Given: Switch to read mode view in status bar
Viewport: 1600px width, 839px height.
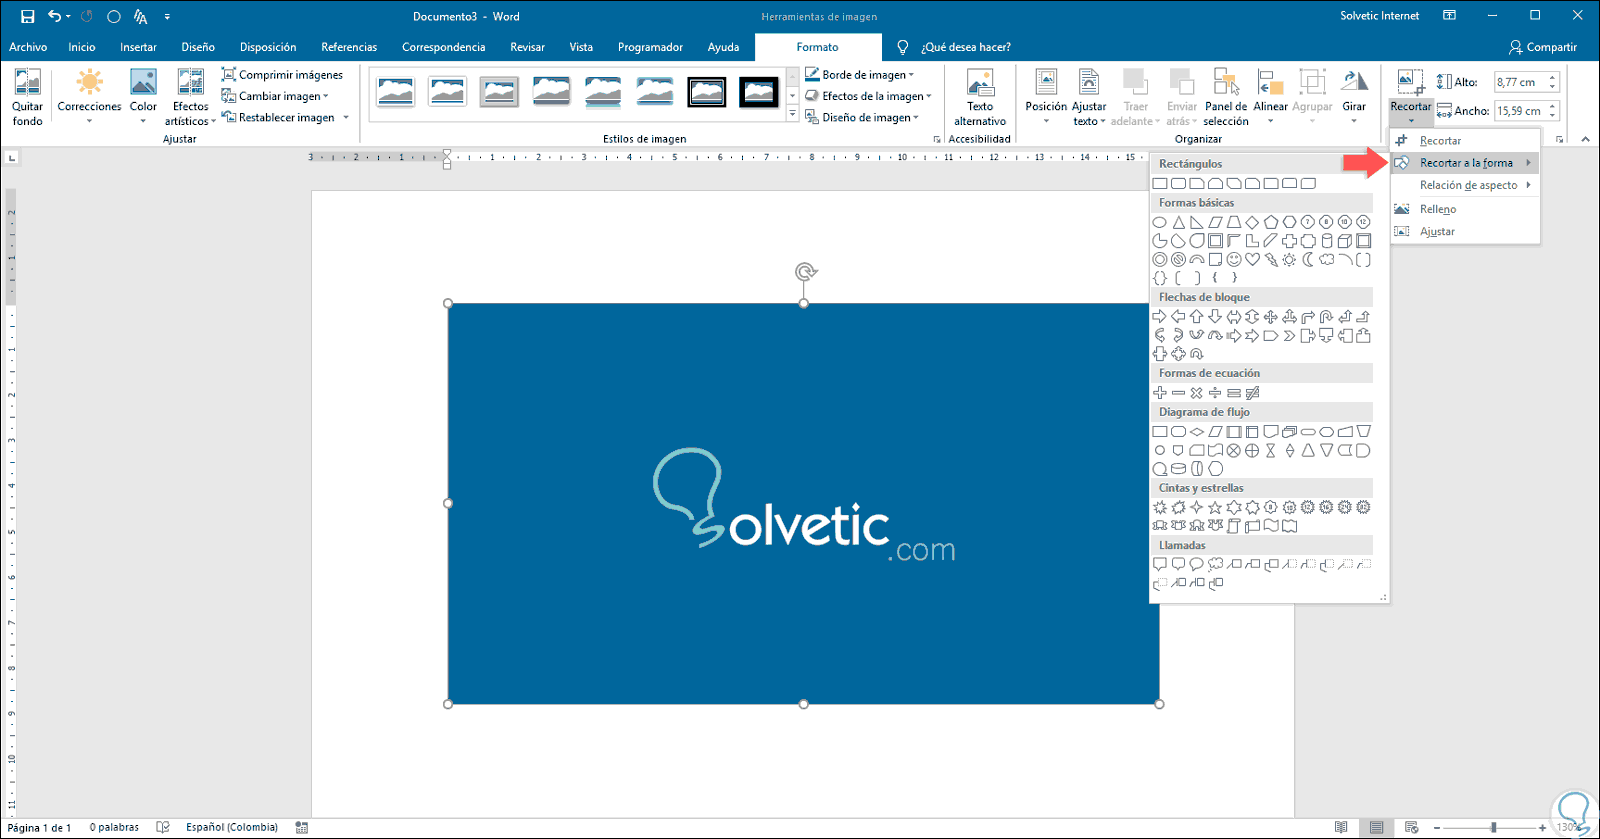Looking at the screenshot, I should 1341,827.
